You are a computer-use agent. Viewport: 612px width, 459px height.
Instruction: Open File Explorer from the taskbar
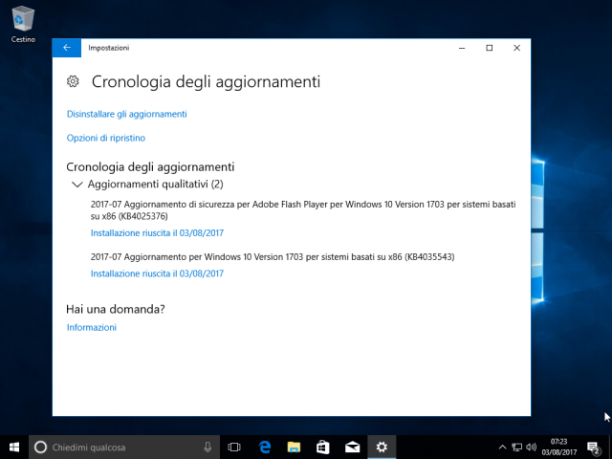pos(294,447)
